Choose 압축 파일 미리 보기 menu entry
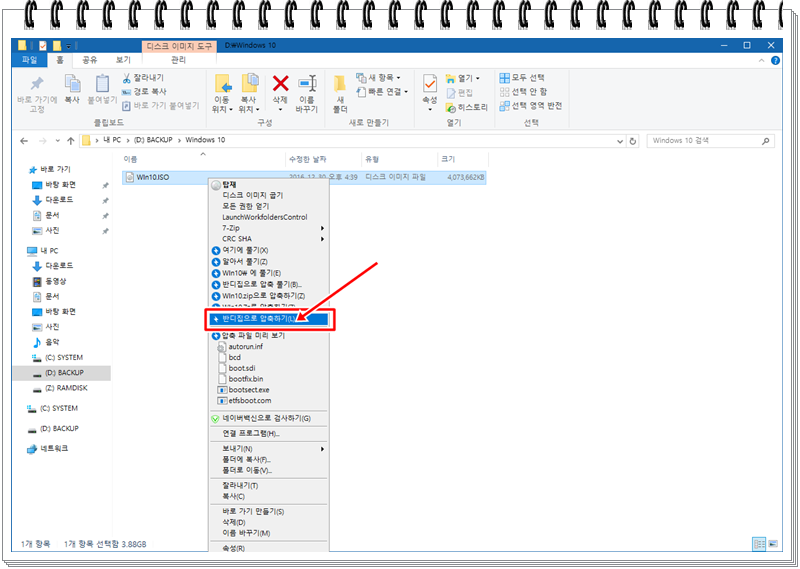Viewport: 800px width, 569px height. 268,336
